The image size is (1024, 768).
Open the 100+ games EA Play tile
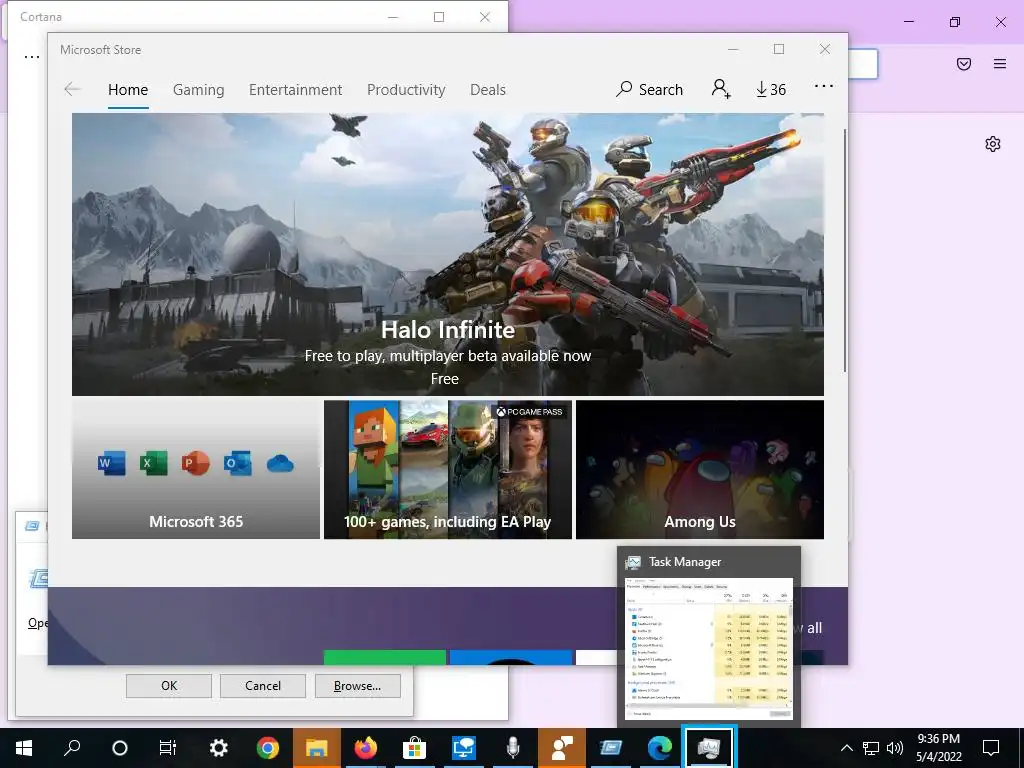point(448,470)
